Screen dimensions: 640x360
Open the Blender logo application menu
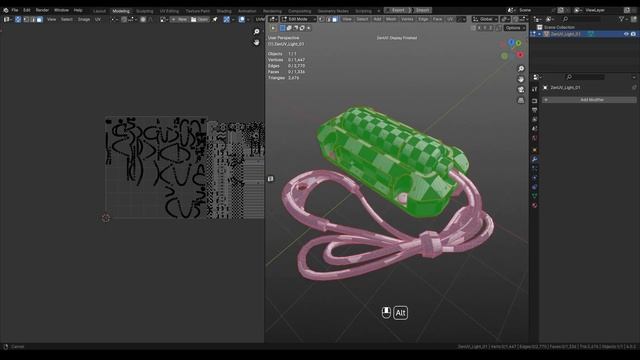(x=6, y=10)
